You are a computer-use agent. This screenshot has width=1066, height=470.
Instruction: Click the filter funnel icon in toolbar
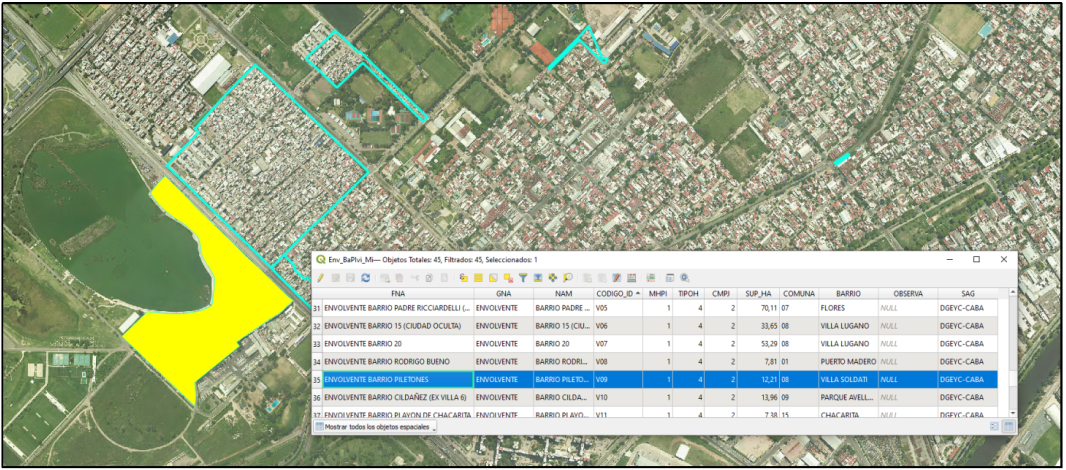point(523,278)
